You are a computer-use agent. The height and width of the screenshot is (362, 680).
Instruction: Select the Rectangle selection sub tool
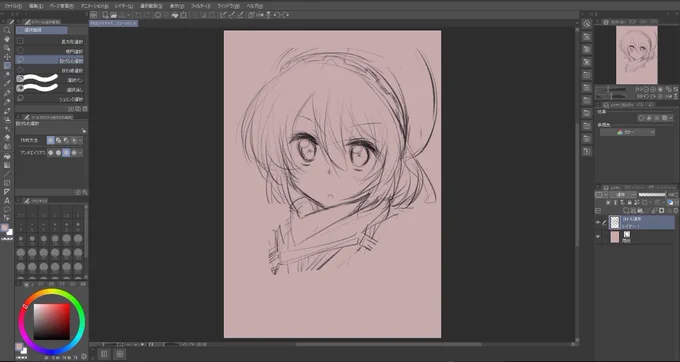point(49,41)
